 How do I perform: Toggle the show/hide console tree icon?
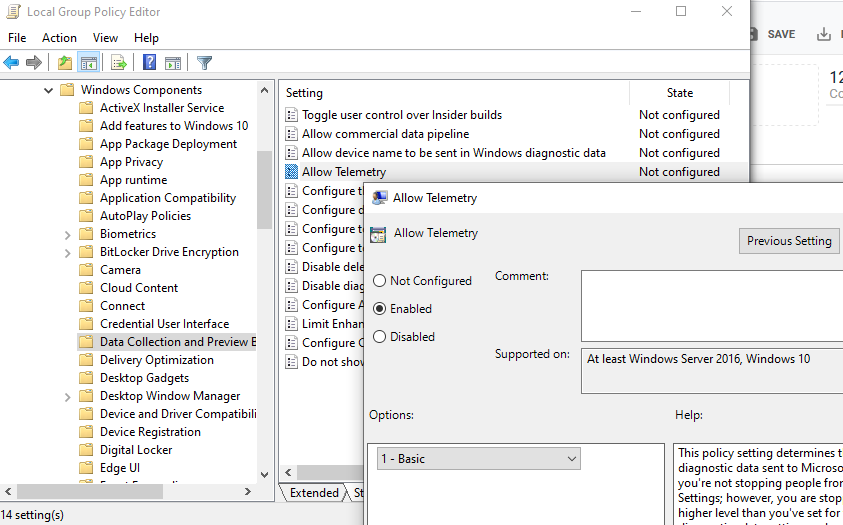pyautogui.click(x=88, y=62)
